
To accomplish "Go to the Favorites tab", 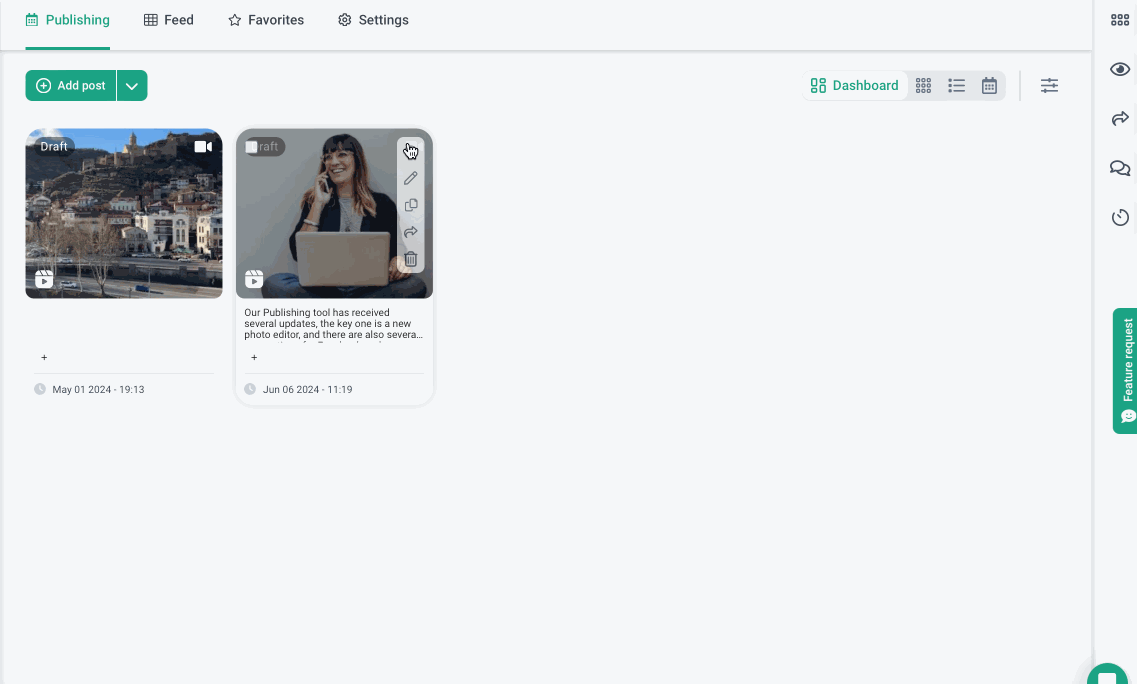I will pos(266,20).
